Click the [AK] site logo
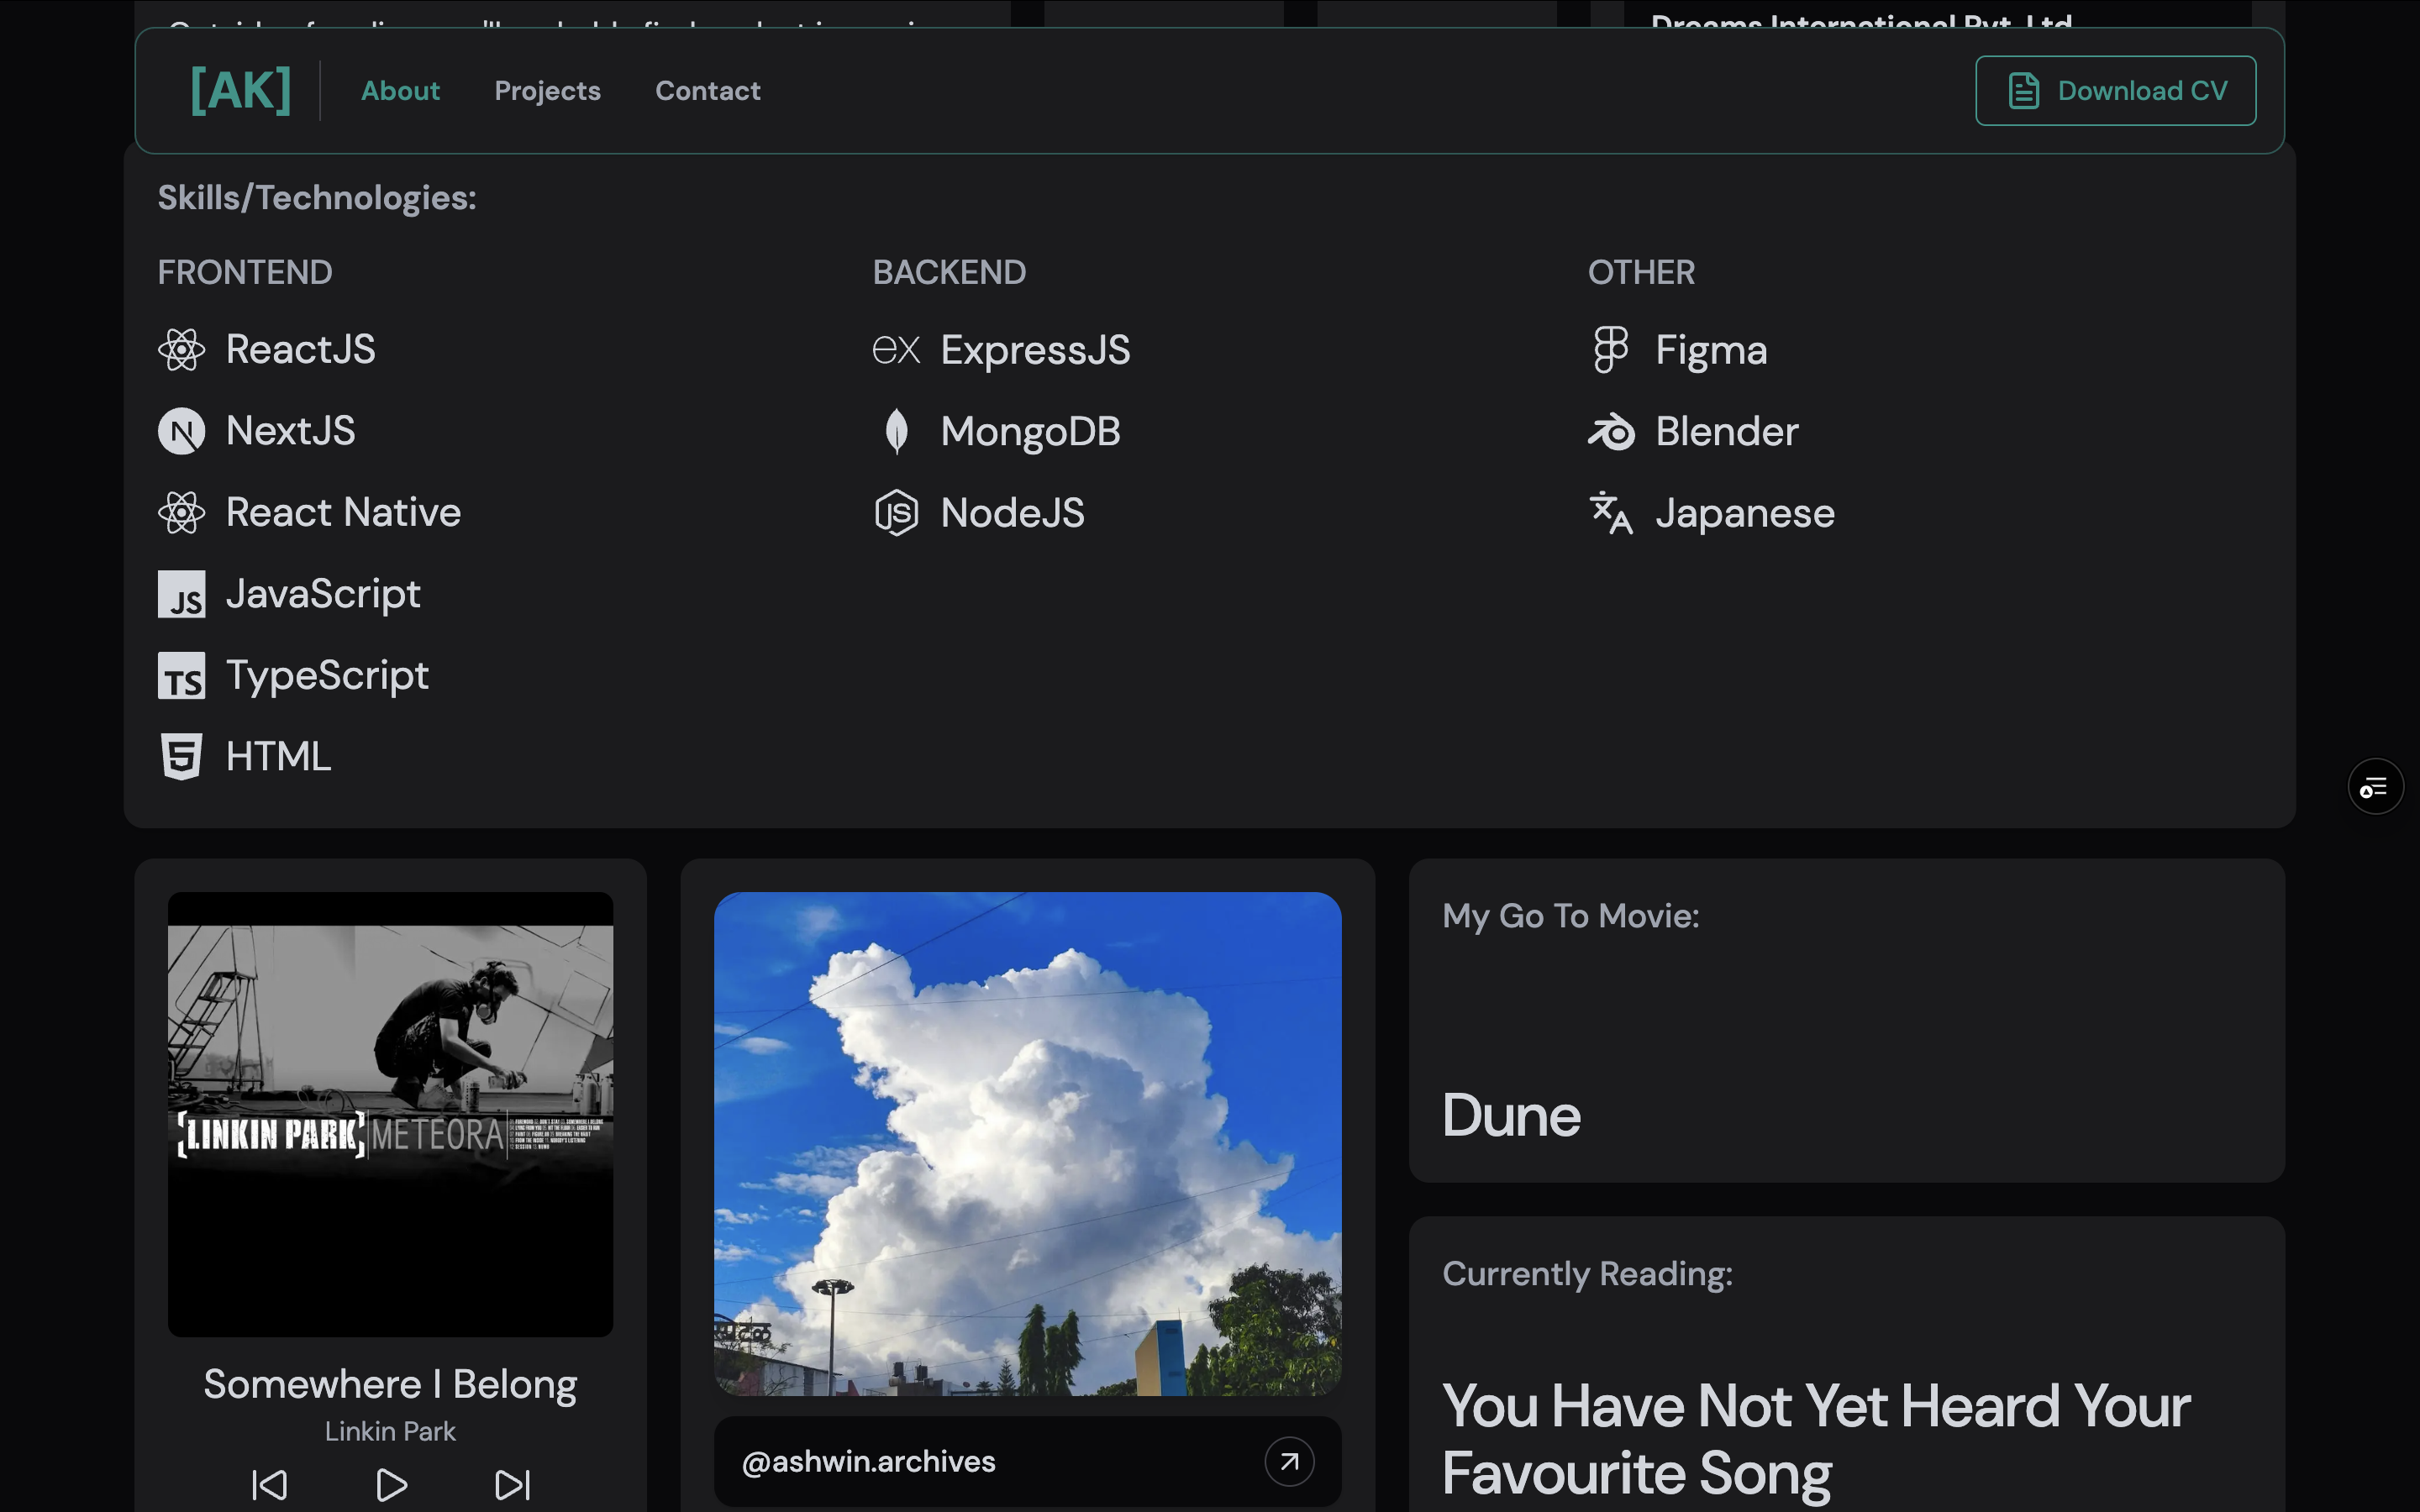2420x1512 pixels. point(241,91)
